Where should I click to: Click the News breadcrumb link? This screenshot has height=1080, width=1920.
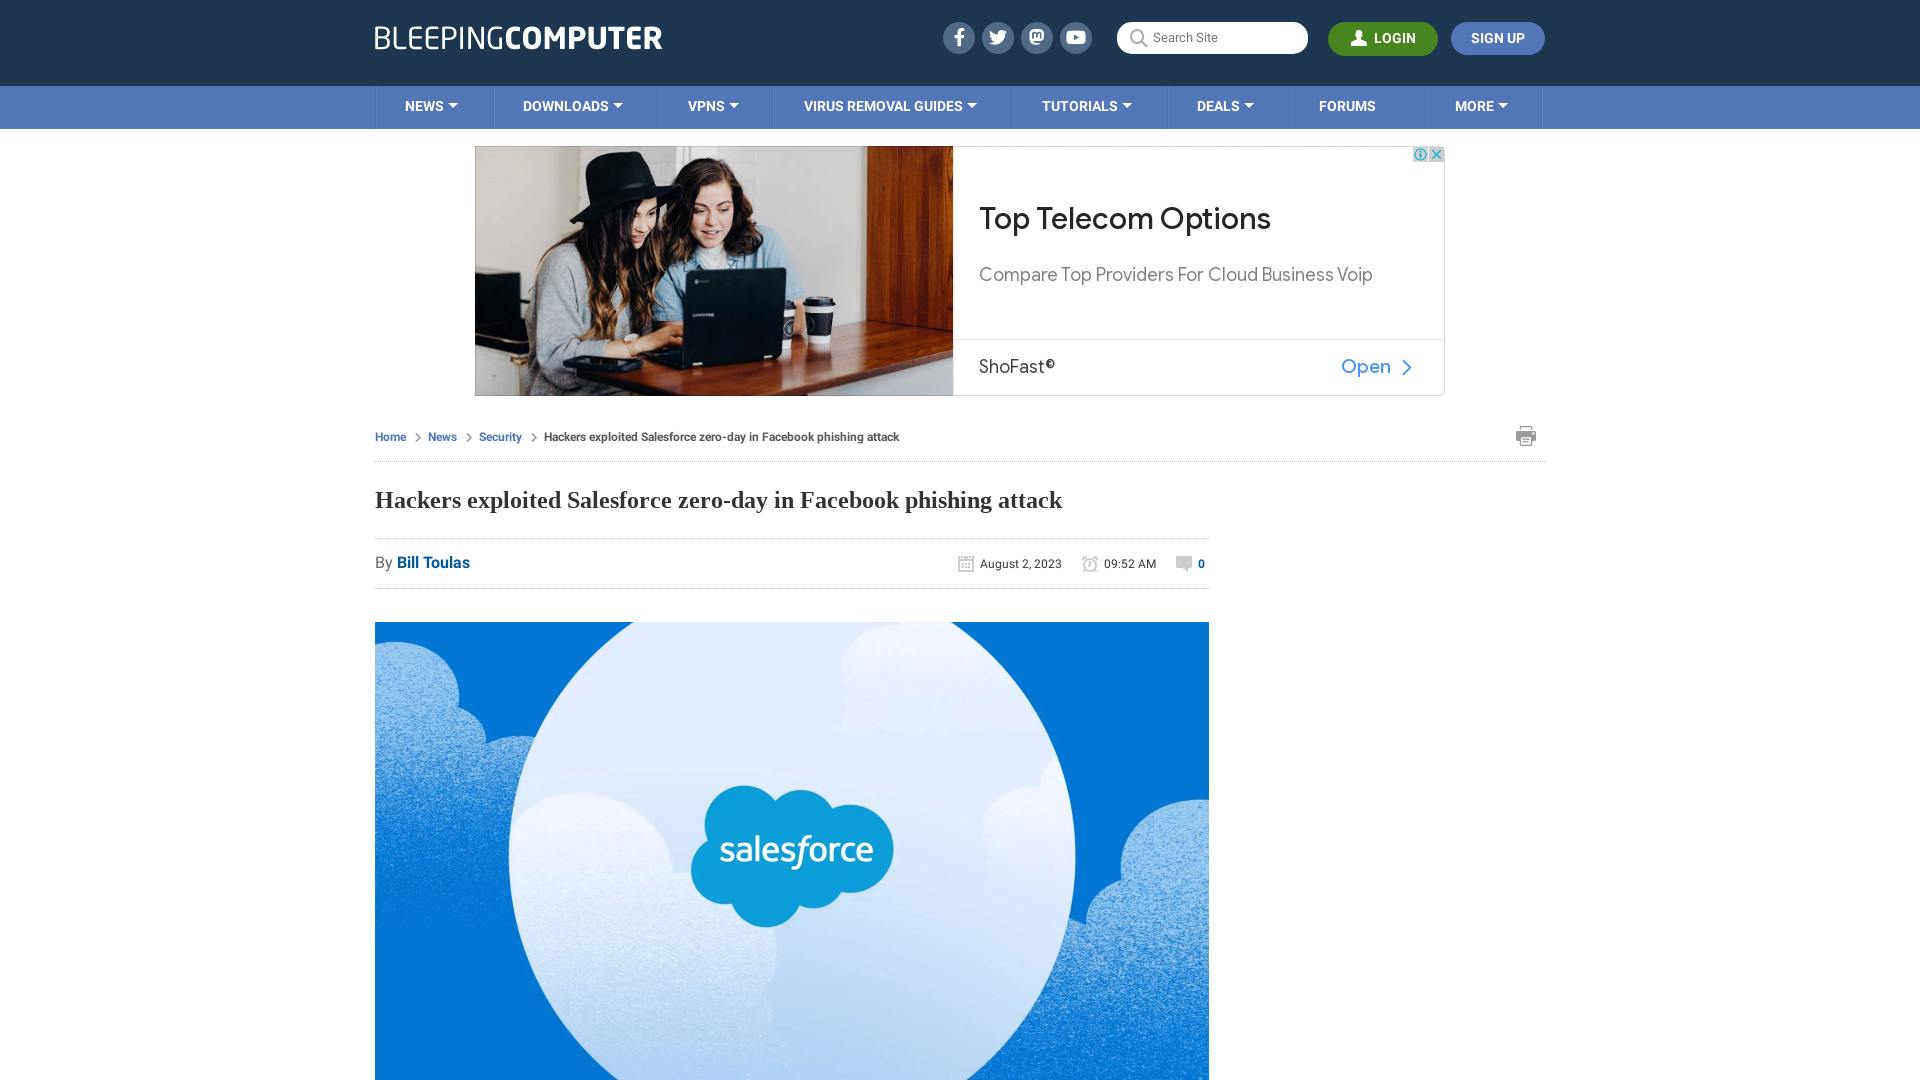coord(442,436)
